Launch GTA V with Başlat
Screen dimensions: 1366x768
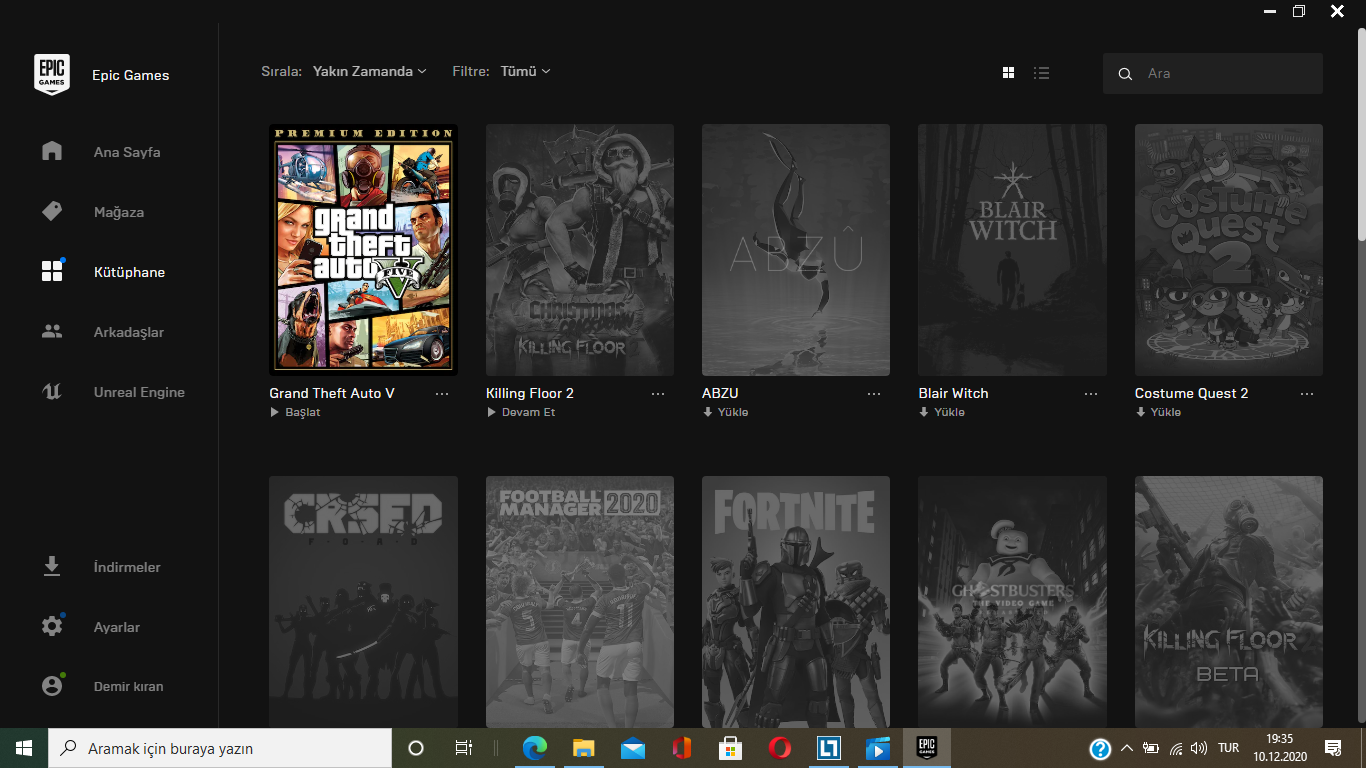(x=295, y=412)
